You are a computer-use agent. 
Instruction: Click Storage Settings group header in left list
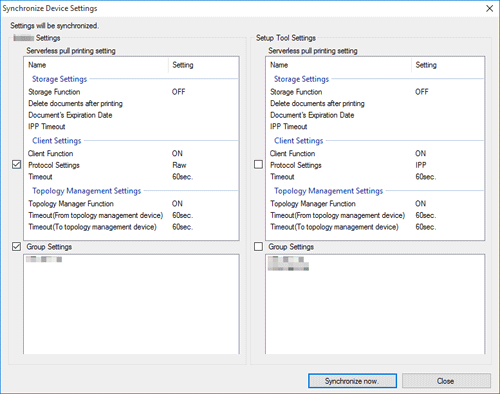pyautogui.click(x=59, y=79)
